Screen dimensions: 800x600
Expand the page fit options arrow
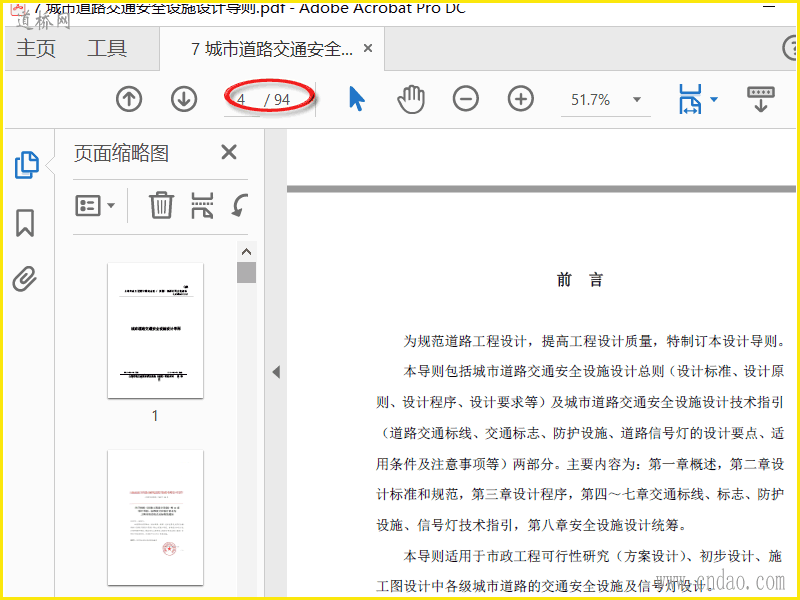coord(714,99)
